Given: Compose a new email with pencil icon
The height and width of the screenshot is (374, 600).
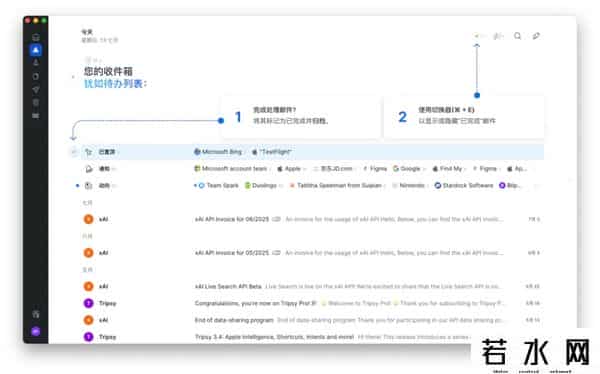Looking at the screenshot, I should click(x=536, y=36).
